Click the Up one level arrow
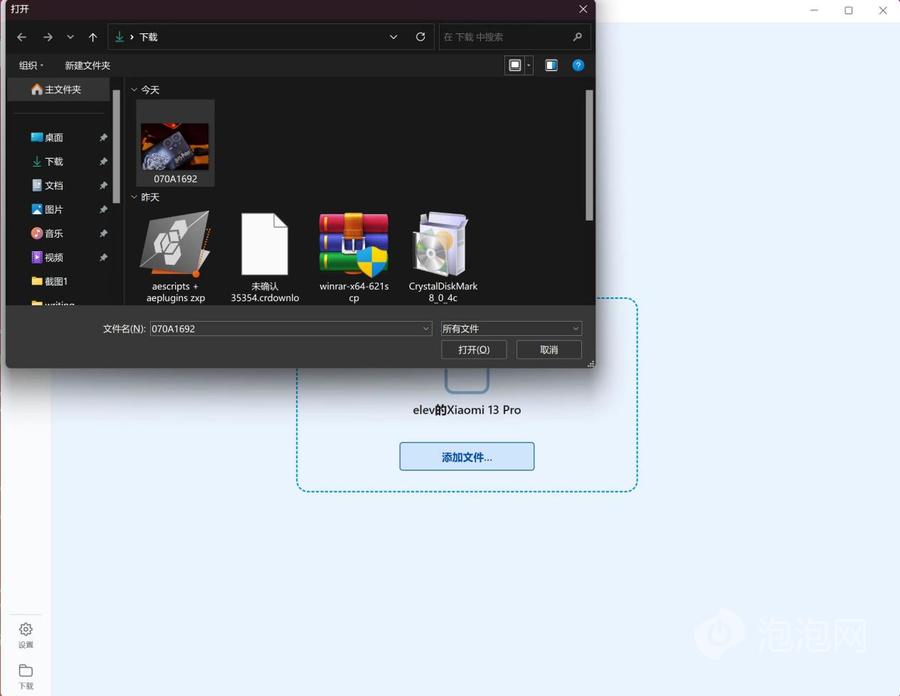The image size is (900, 696). click(93, 37)
